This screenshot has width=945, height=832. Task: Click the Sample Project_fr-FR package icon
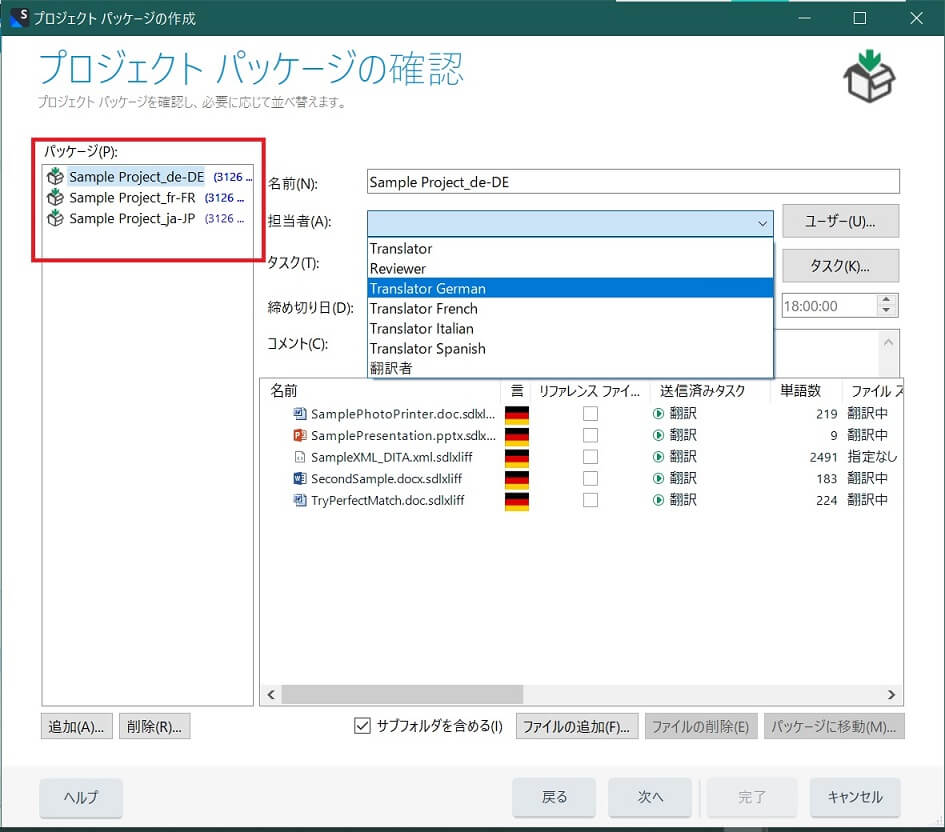point(56,198)
